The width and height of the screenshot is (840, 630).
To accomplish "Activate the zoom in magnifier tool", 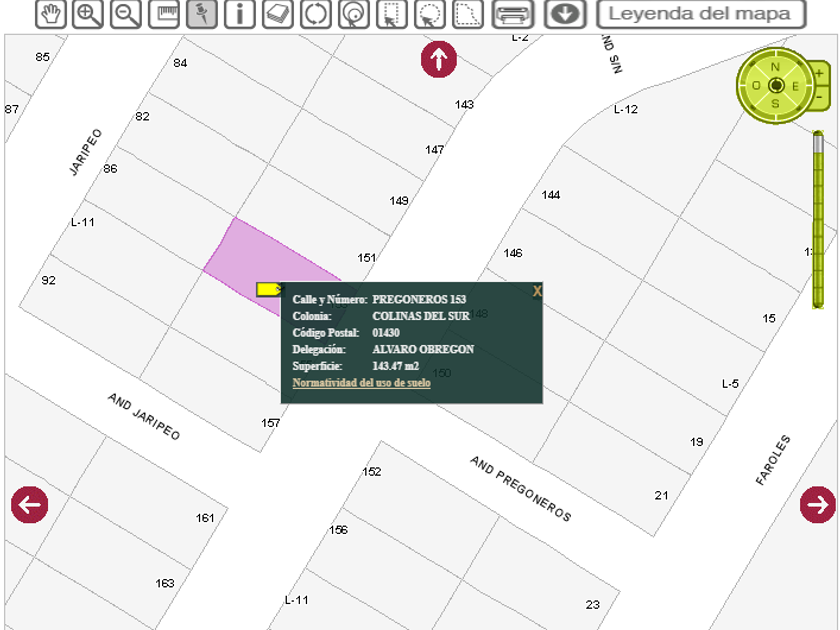I will pos(88,13).
